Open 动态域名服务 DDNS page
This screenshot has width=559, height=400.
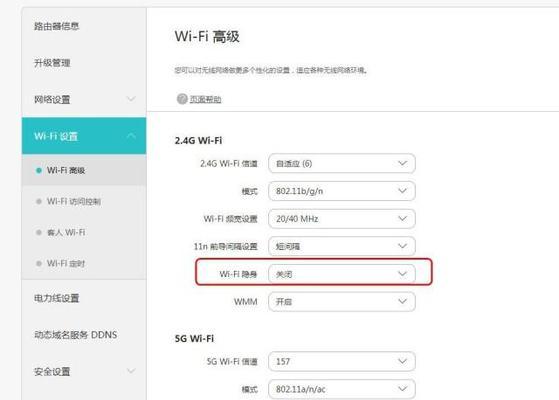pyautogui.click(x=76, y=335)
